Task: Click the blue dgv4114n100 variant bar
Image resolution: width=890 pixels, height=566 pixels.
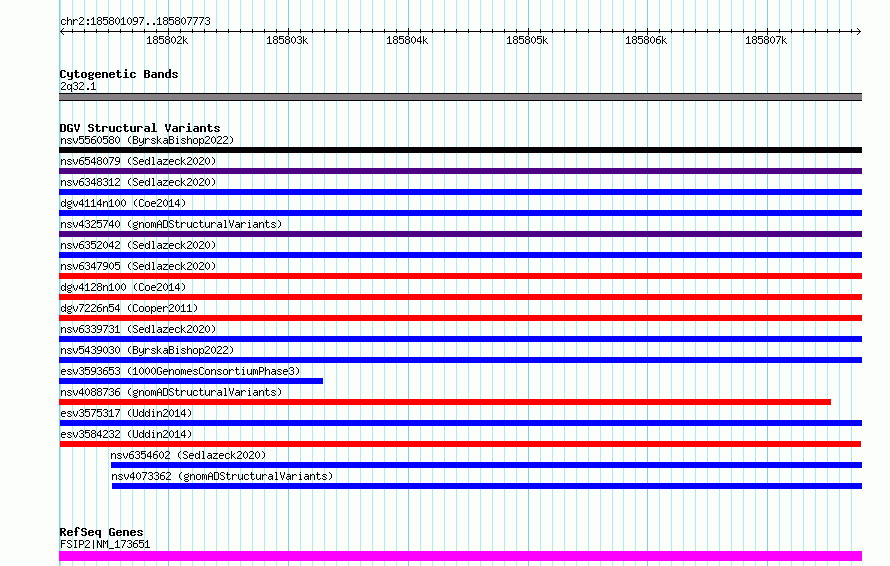Action: coord(460,213)
